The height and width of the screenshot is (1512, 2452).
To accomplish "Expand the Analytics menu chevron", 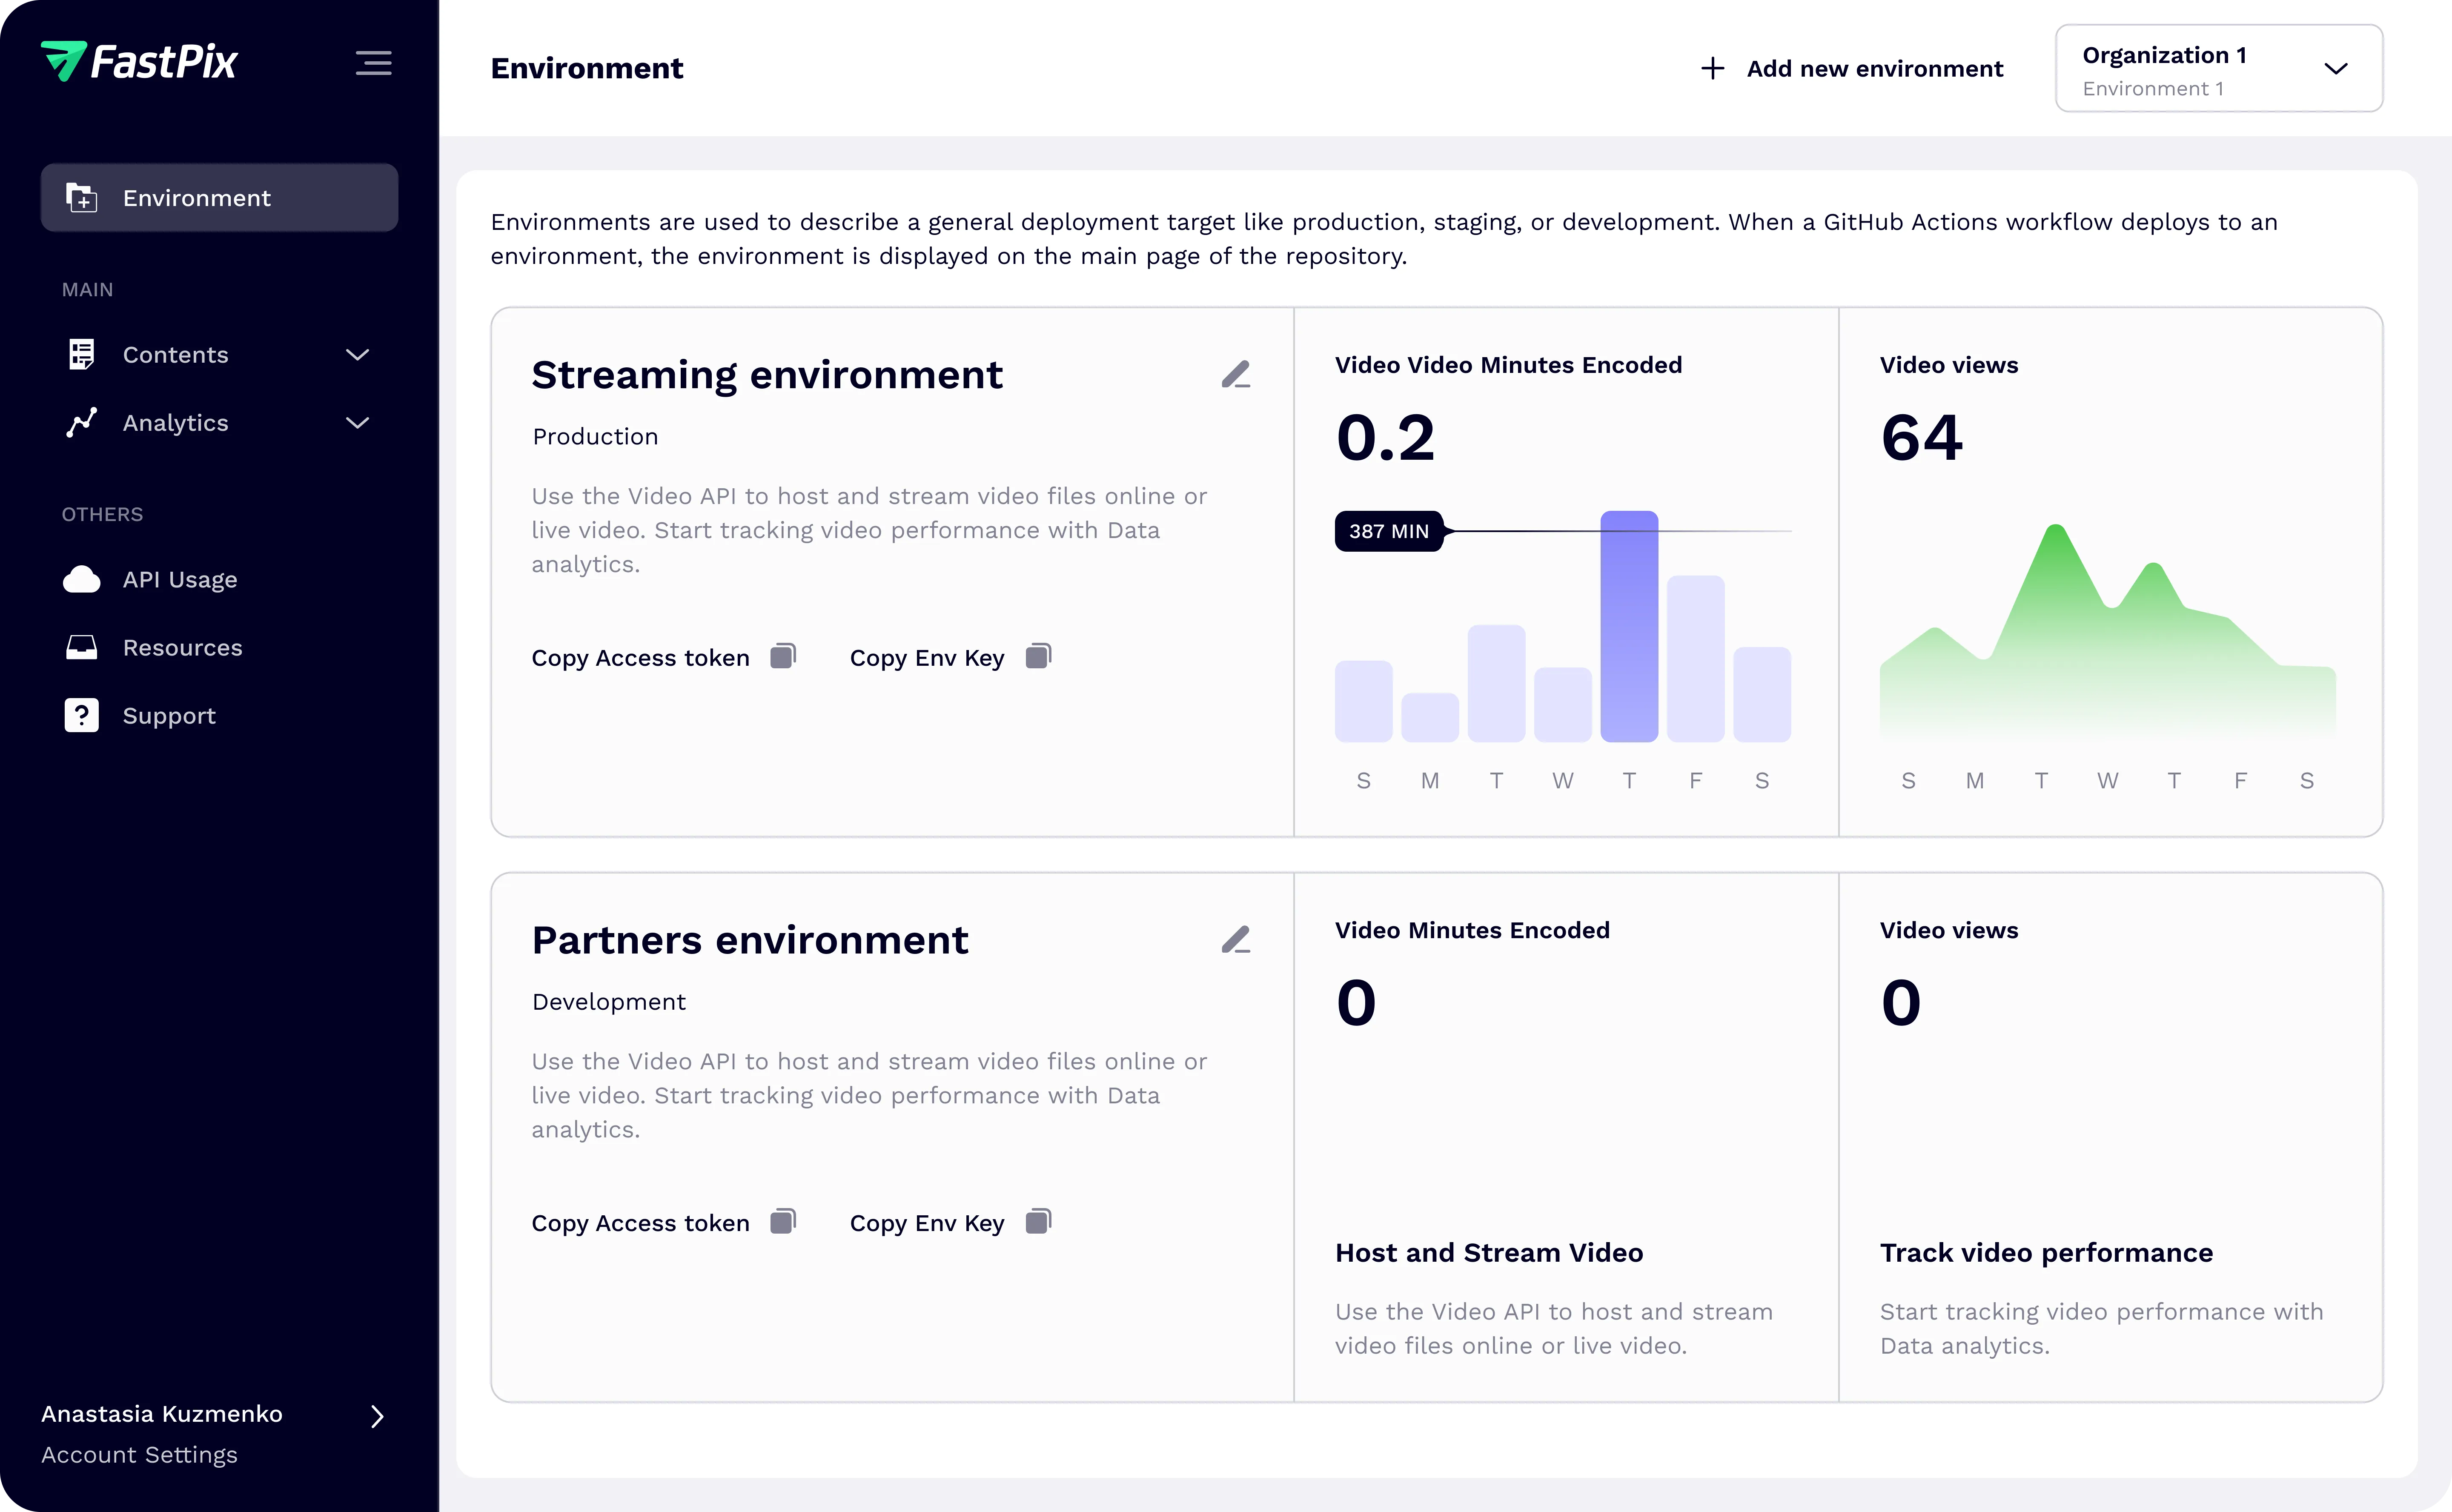I will tap(357, 423).
